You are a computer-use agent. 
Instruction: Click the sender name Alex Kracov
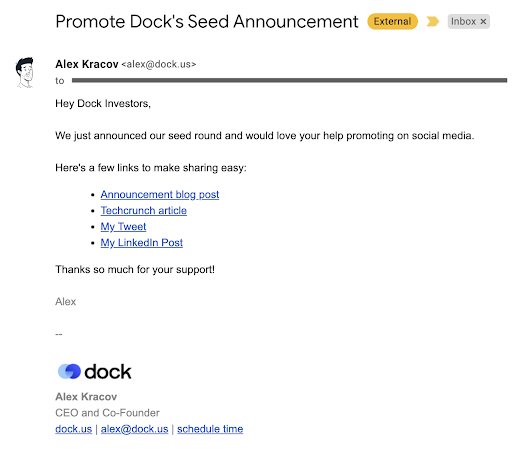coord(87,64)
